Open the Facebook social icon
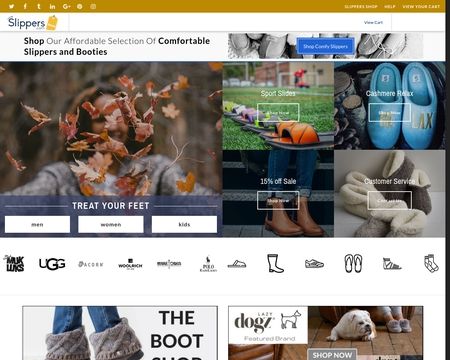 25,6
